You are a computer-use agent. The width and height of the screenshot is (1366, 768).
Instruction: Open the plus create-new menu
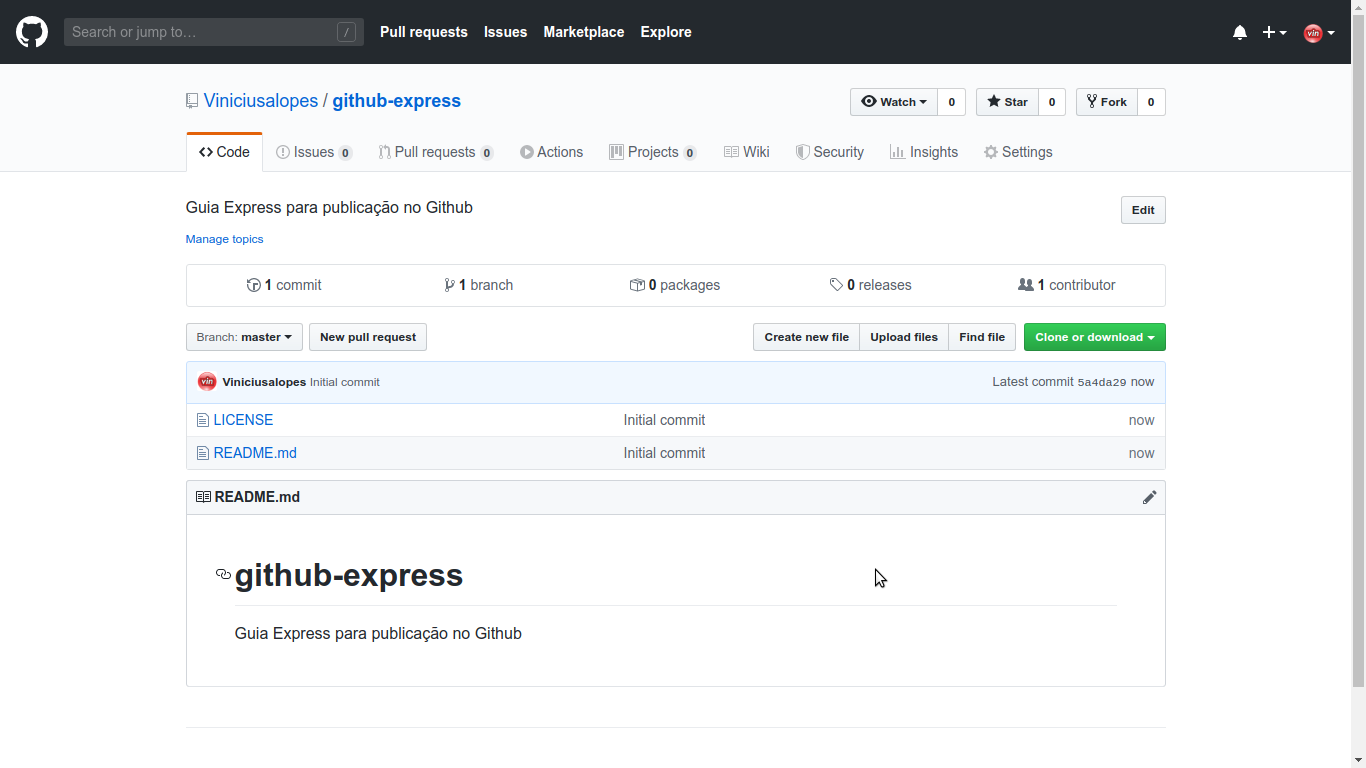[x=1274, y=32]
